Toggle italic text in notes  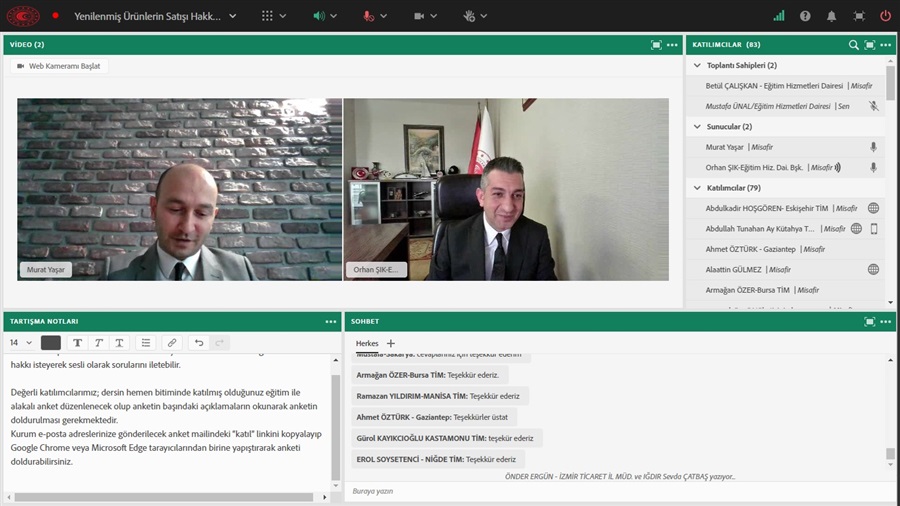pos(98,343)
